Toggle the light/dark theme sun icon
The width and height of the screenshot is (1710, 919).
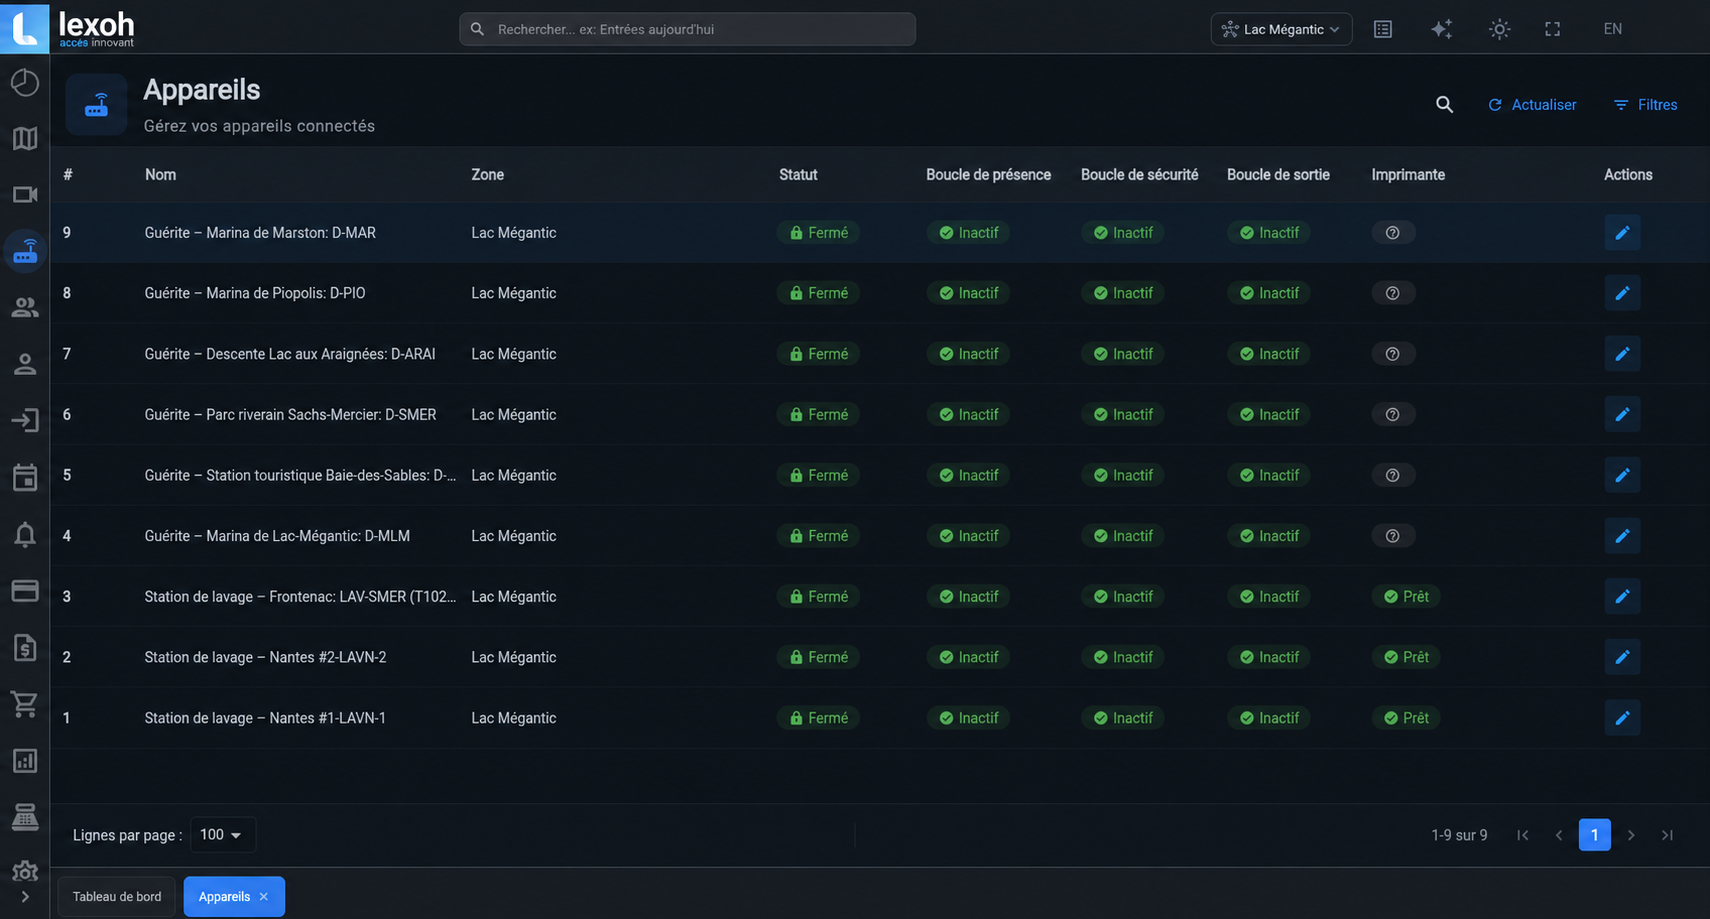click(x=1499, y=29)
